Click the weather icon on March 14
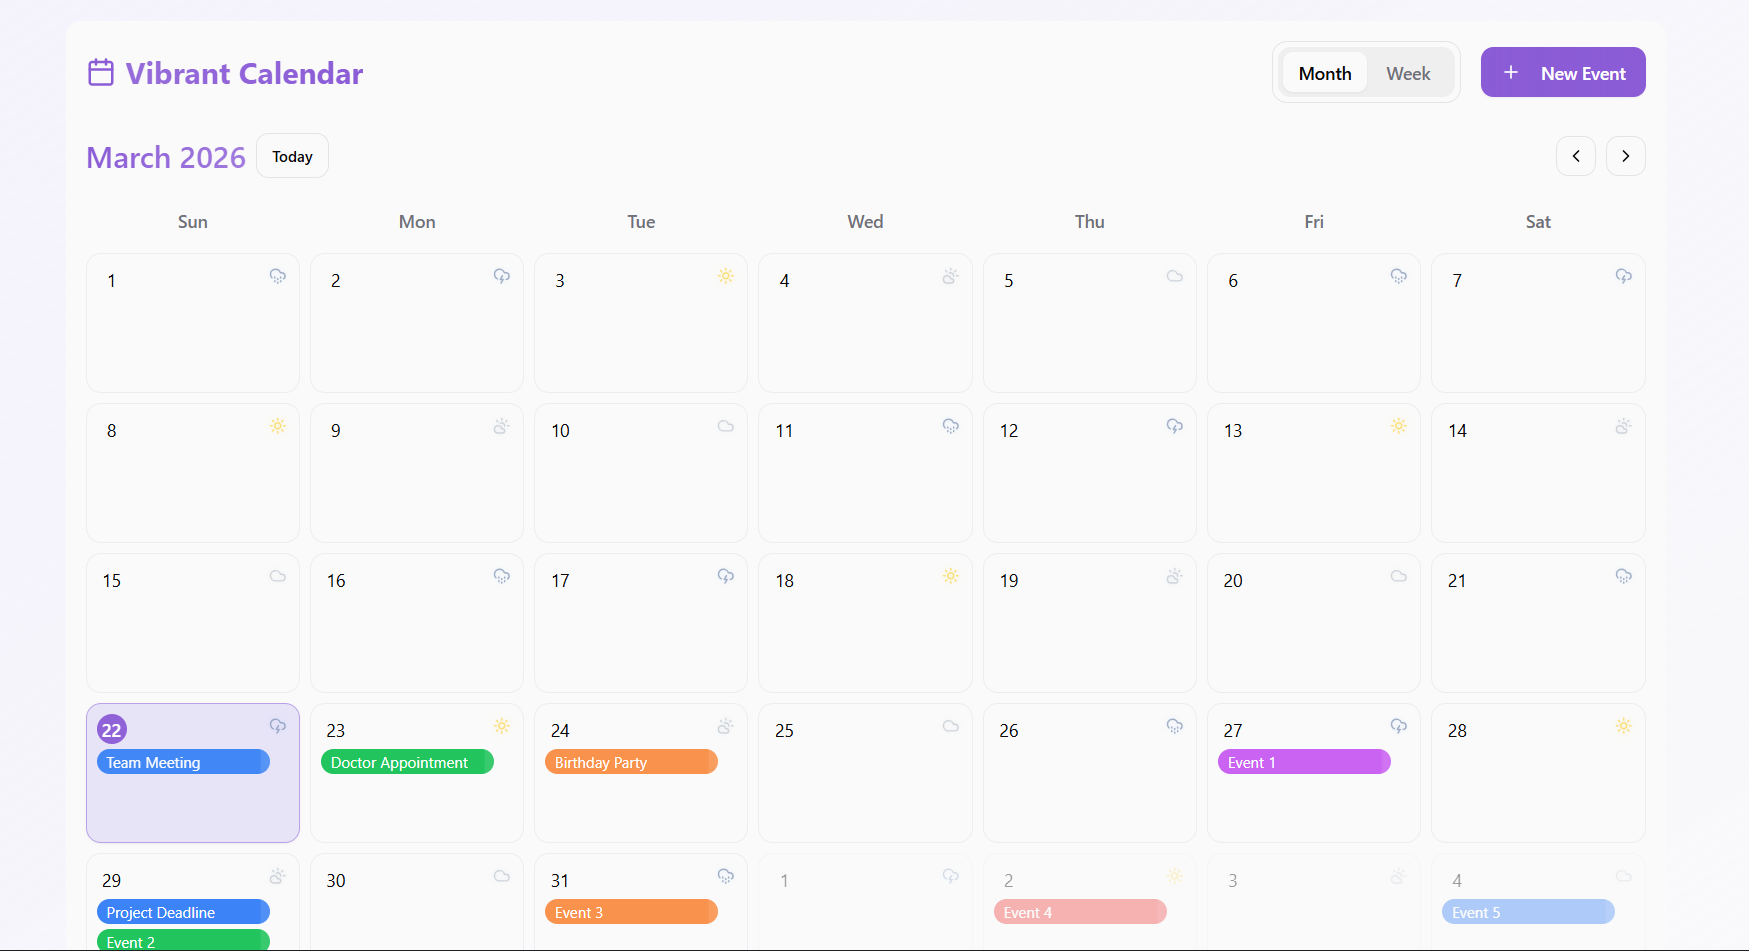 click(1623, 426)
